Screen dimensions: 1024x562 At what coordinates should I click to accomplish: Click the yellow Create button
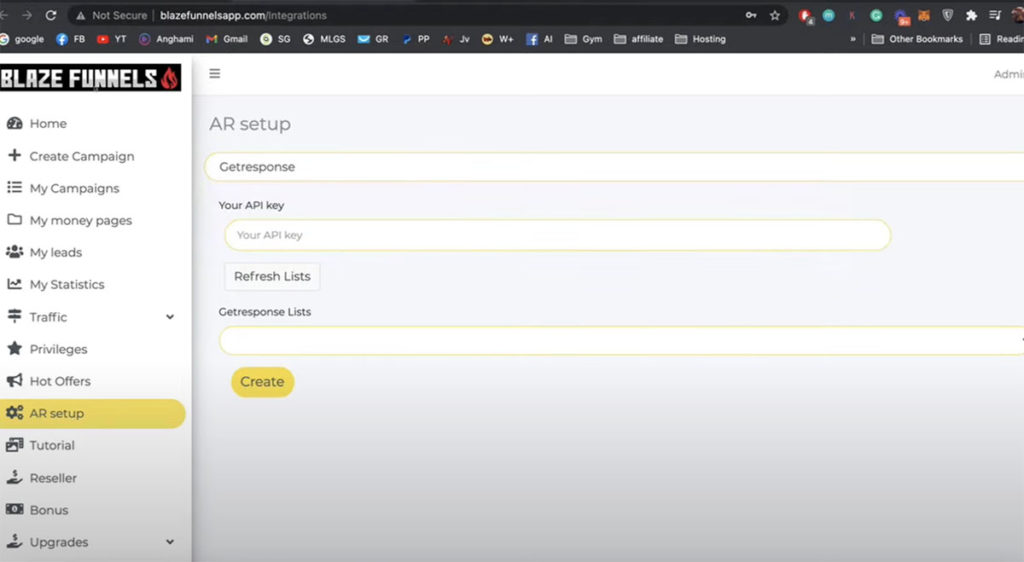262,381
